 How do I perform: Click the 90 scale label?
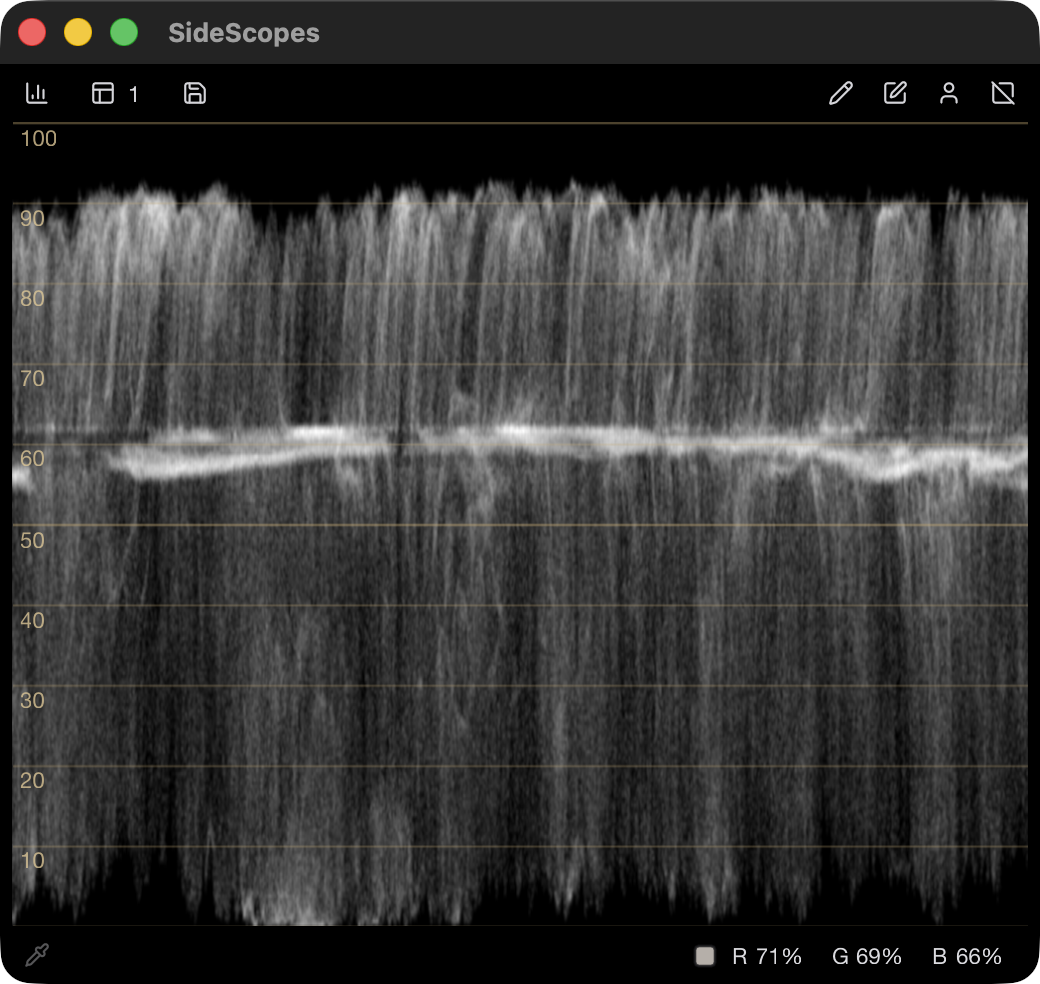pos(32,218)
